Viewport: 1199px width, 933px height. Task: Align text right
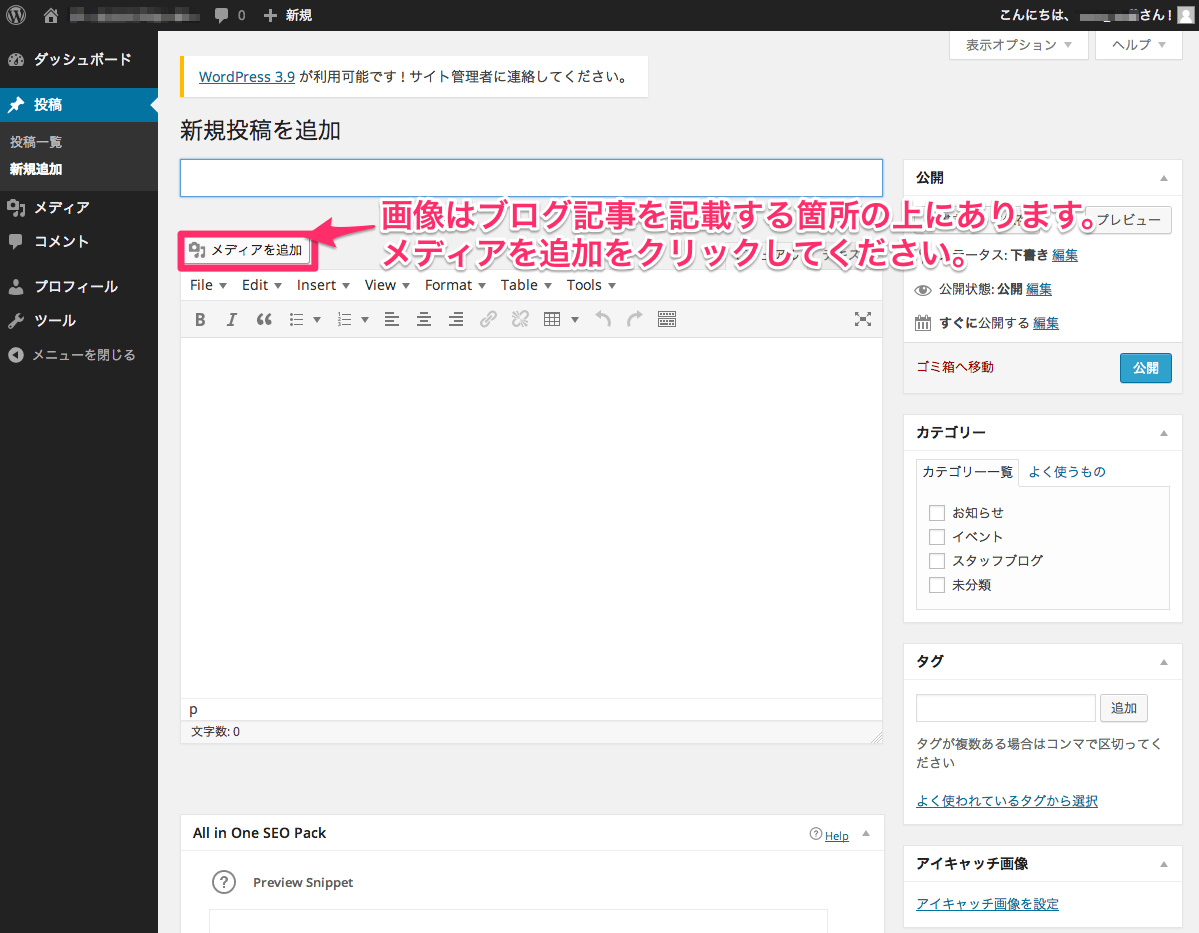click(456, 320)
